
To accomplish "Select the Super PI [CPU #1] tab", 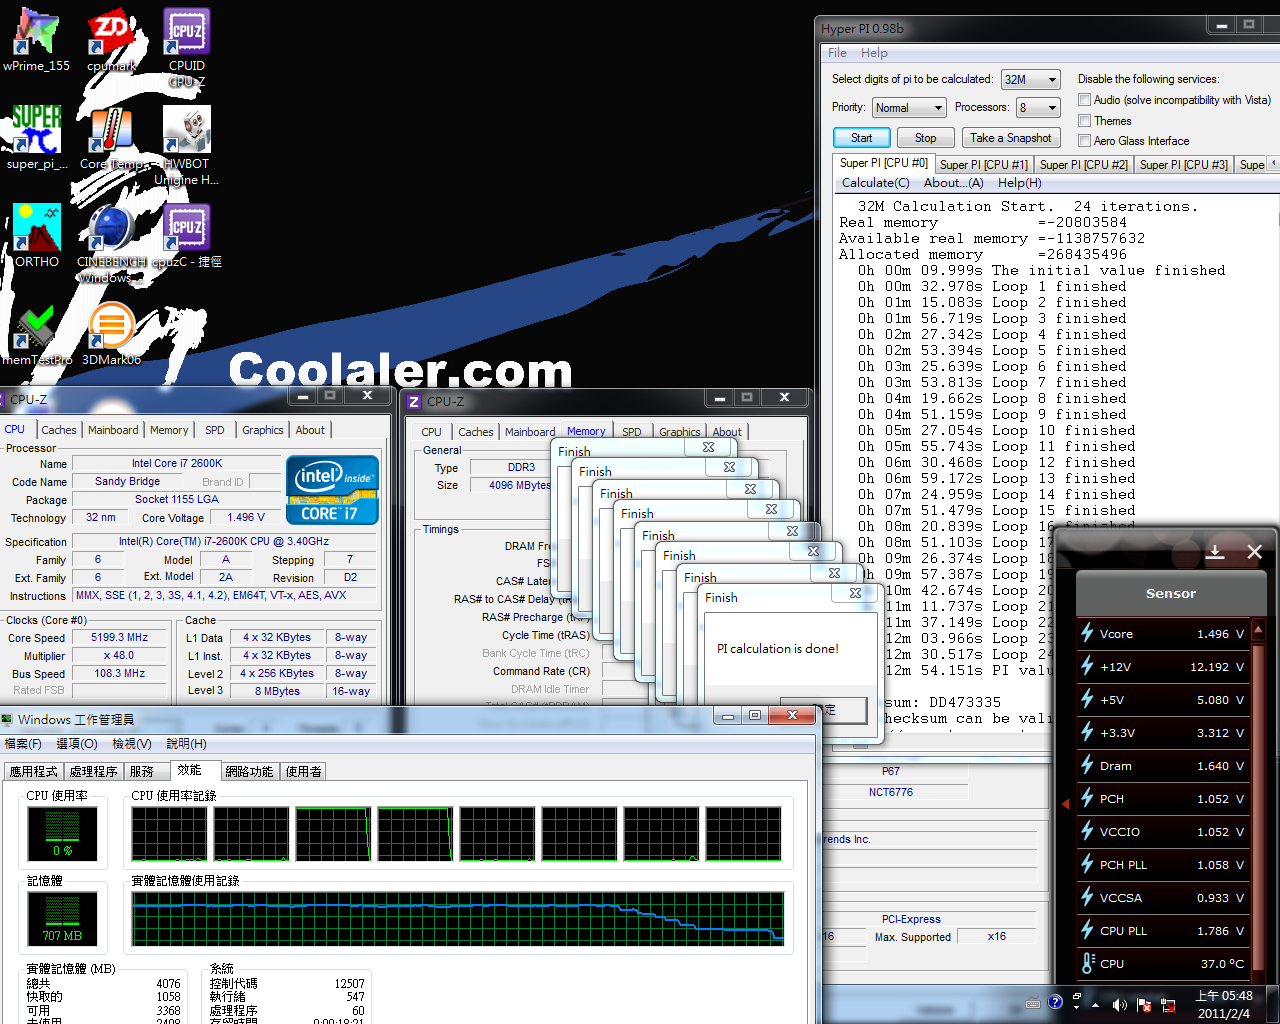I will pyautogui.click(x=983, y=165).
